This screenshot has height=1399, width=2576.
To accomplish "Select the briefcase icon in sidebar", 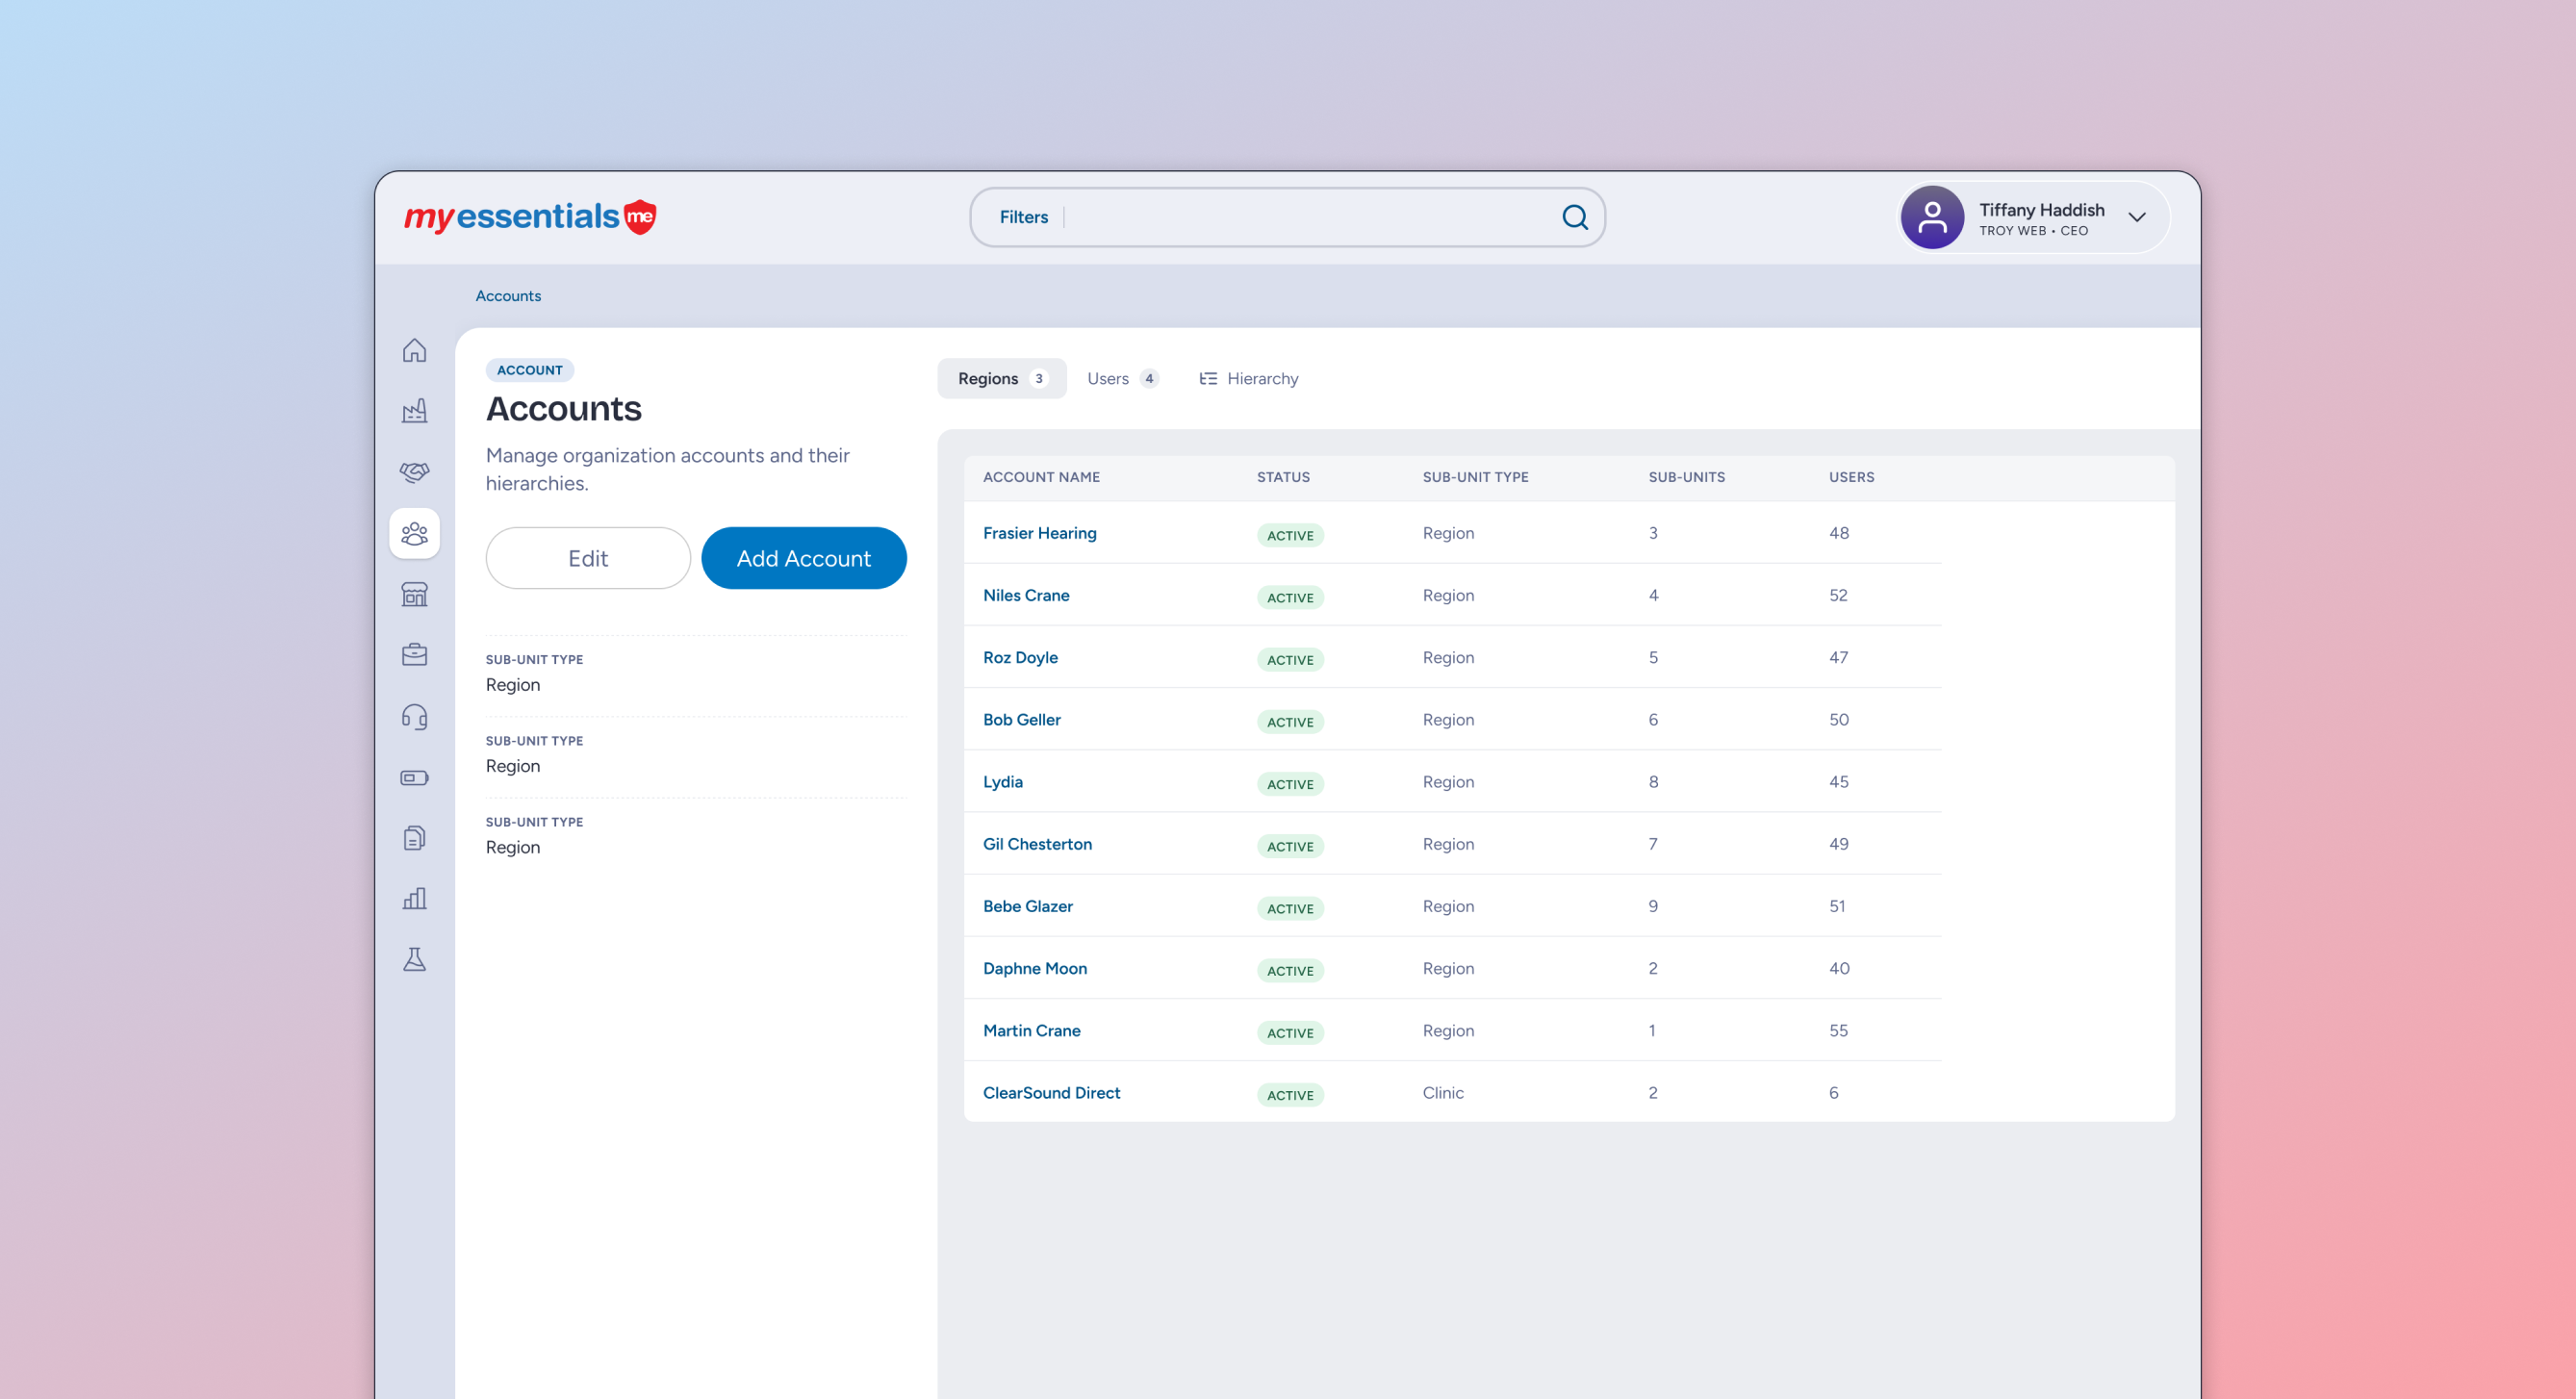I will tap(414, 655).
